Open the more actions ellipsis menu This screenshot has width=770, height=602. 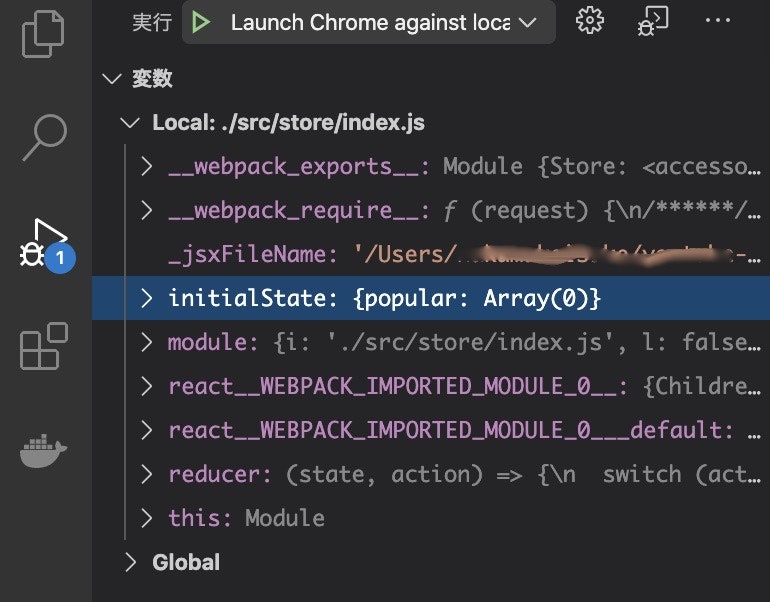click(x=717, y=21)
